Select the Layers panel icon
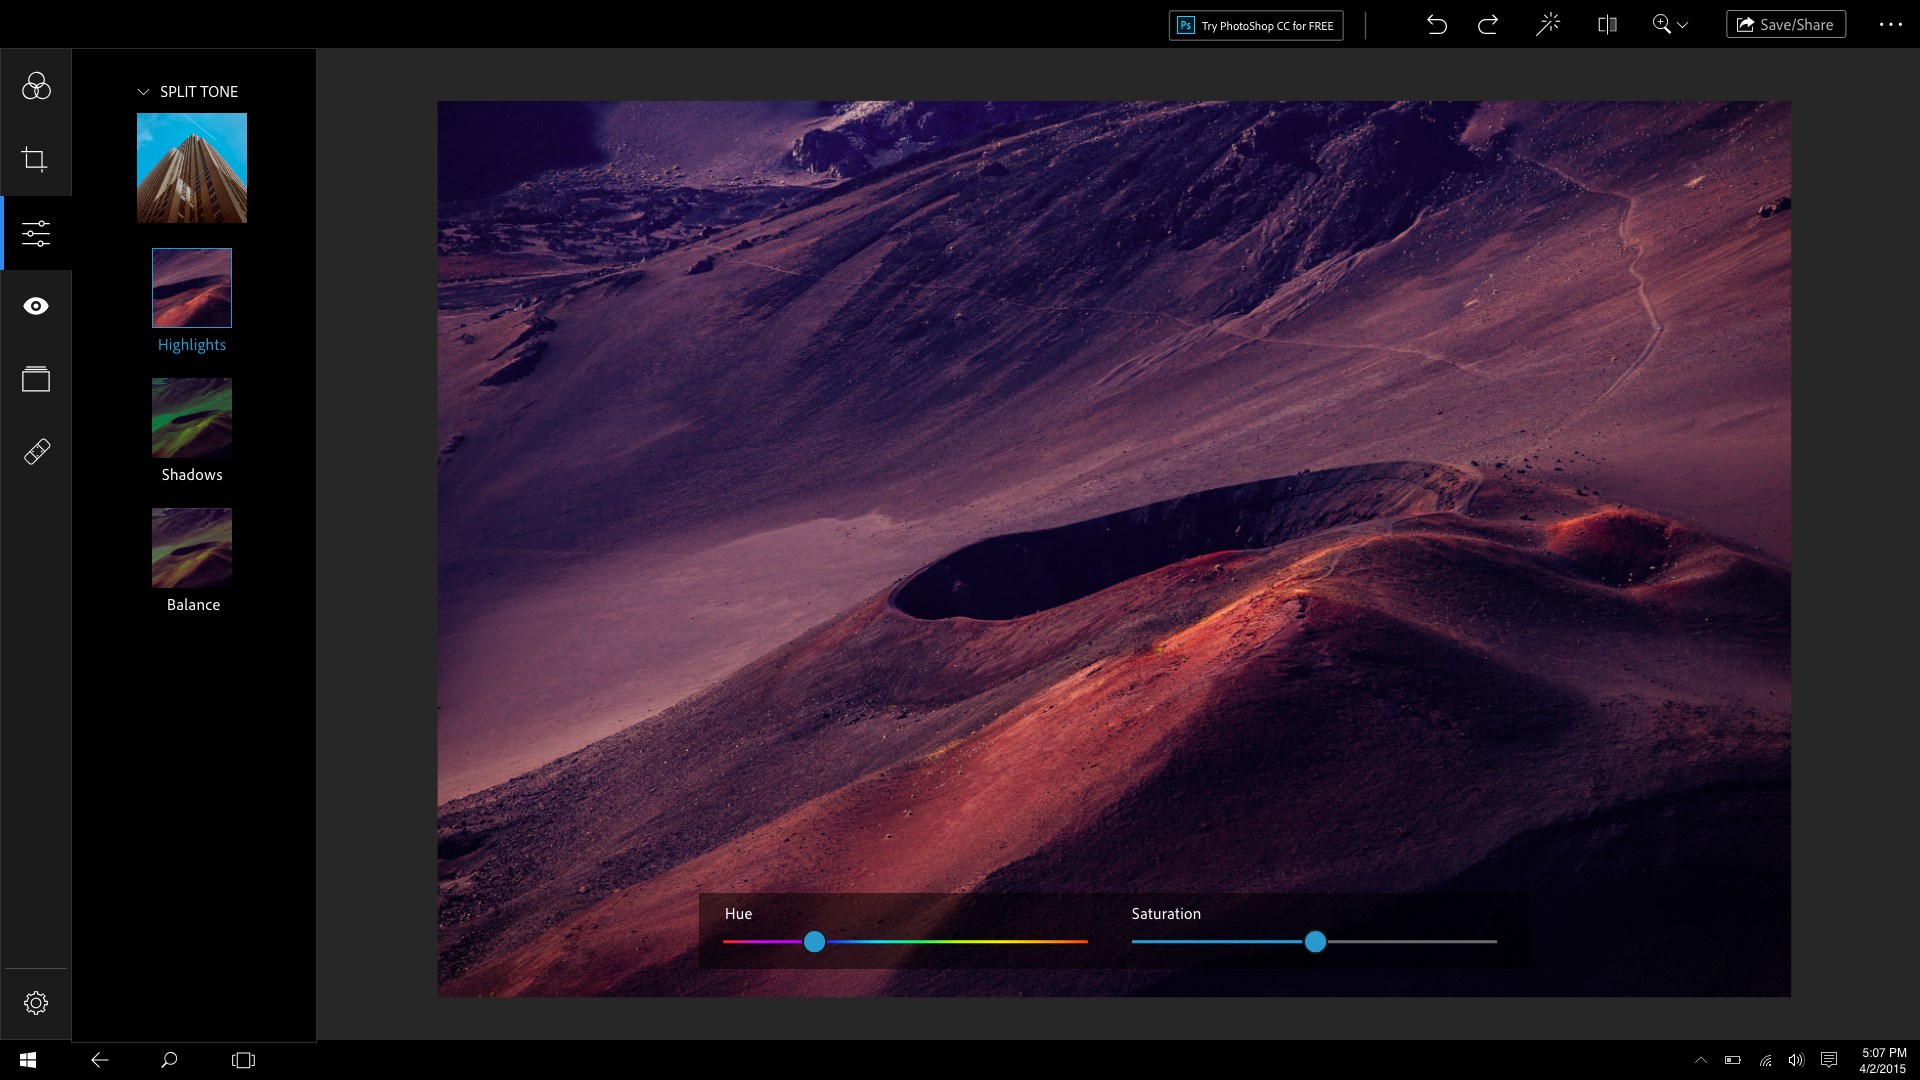 click(36, 380)
